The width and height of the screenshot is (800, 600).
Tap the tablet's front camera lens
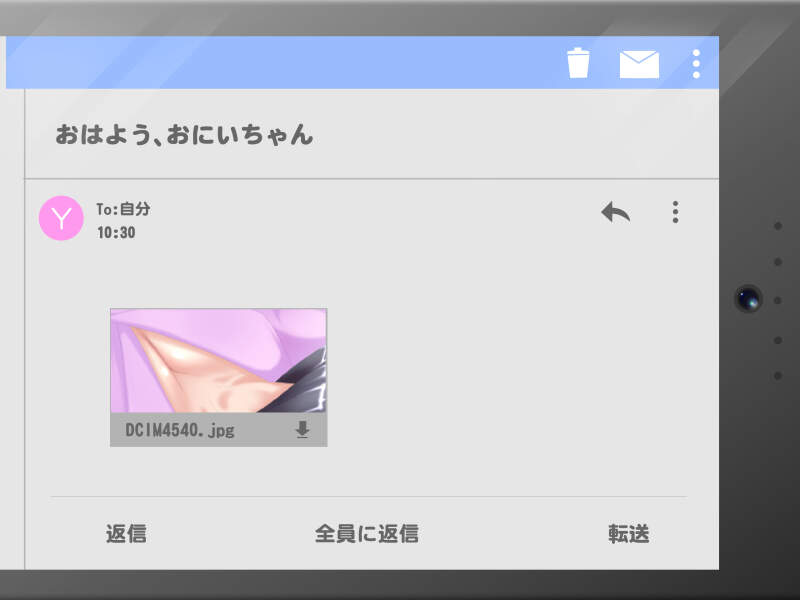[748, 298]
